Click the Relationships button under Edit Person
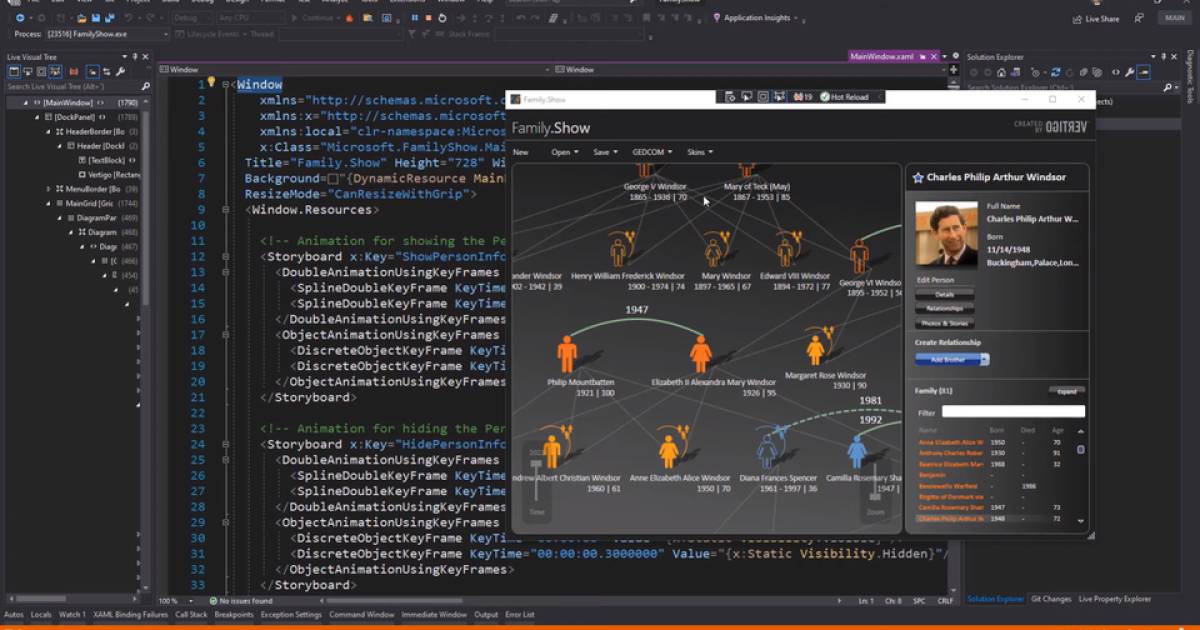Screen dimensions: 1200x630 (943, 307)
